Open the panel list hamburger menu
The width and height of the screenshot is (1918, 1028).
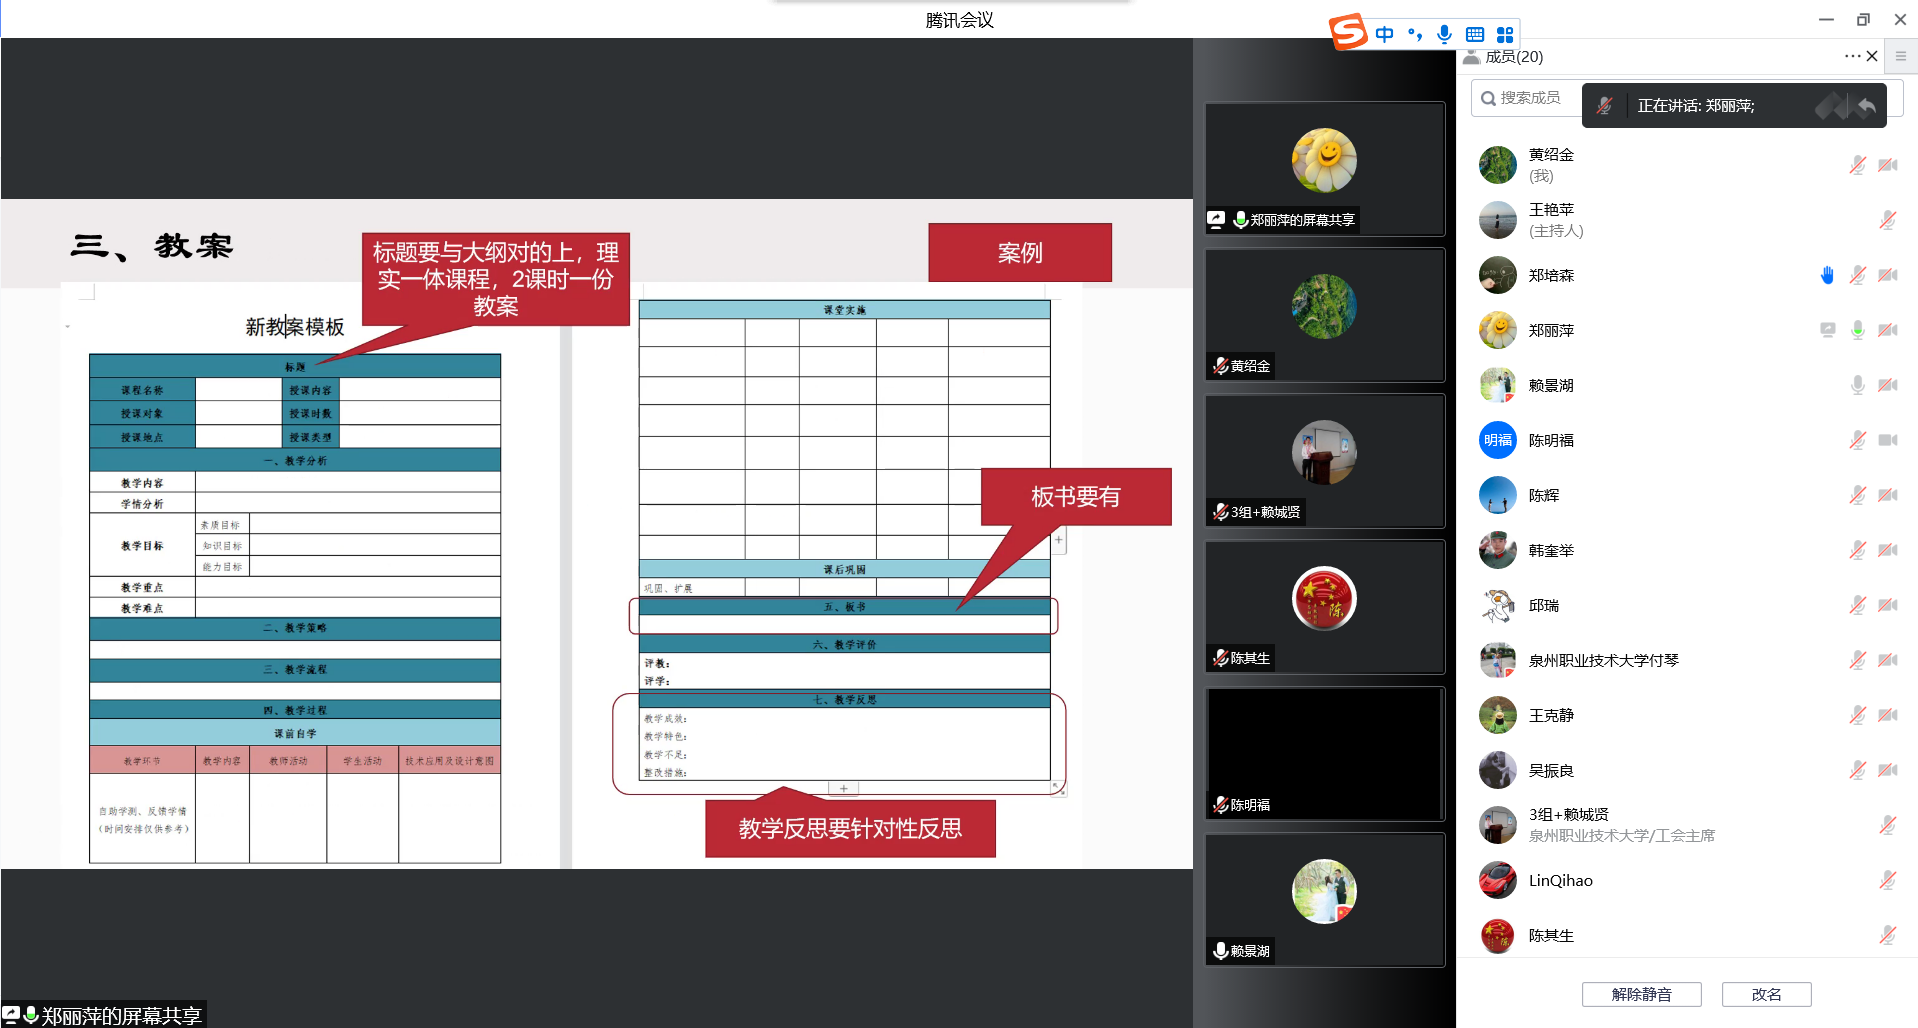tap(1900, 56)
